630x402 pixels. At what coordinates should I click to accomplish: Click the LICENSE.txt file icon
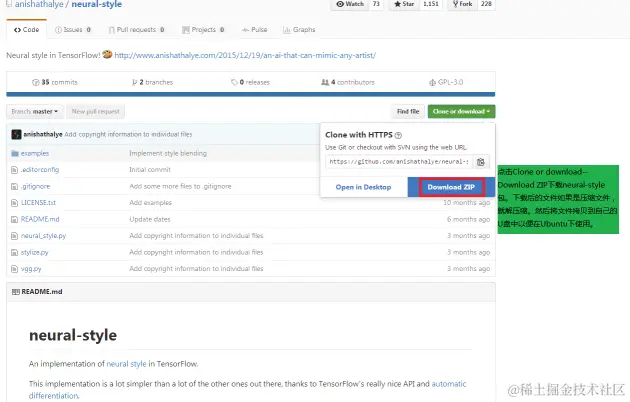click(14, 203)
